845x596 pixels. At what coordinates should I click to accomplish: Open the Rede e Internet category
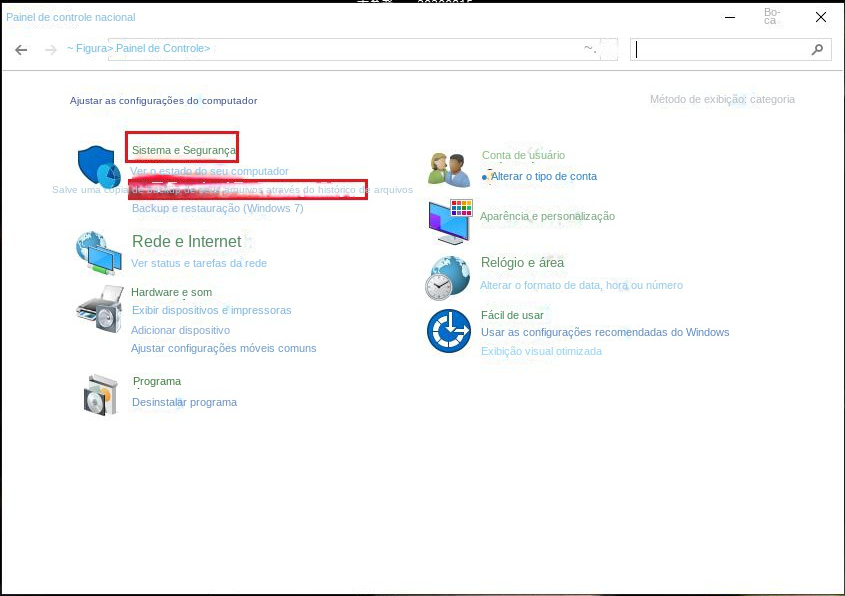click(186, 241)
